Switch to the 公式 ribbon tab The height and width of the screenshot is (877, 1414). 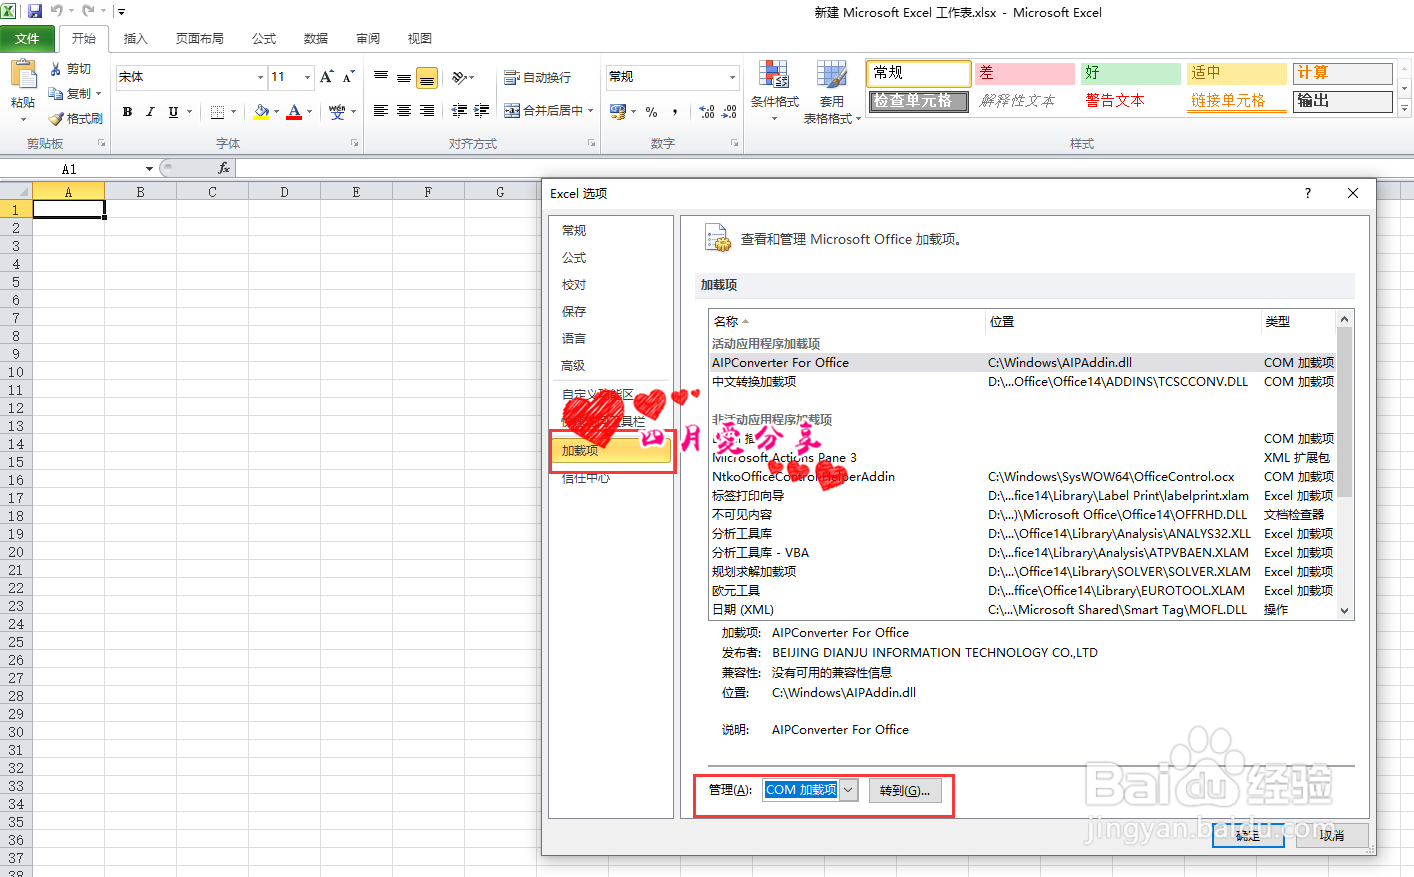click(x=264, y=39)
